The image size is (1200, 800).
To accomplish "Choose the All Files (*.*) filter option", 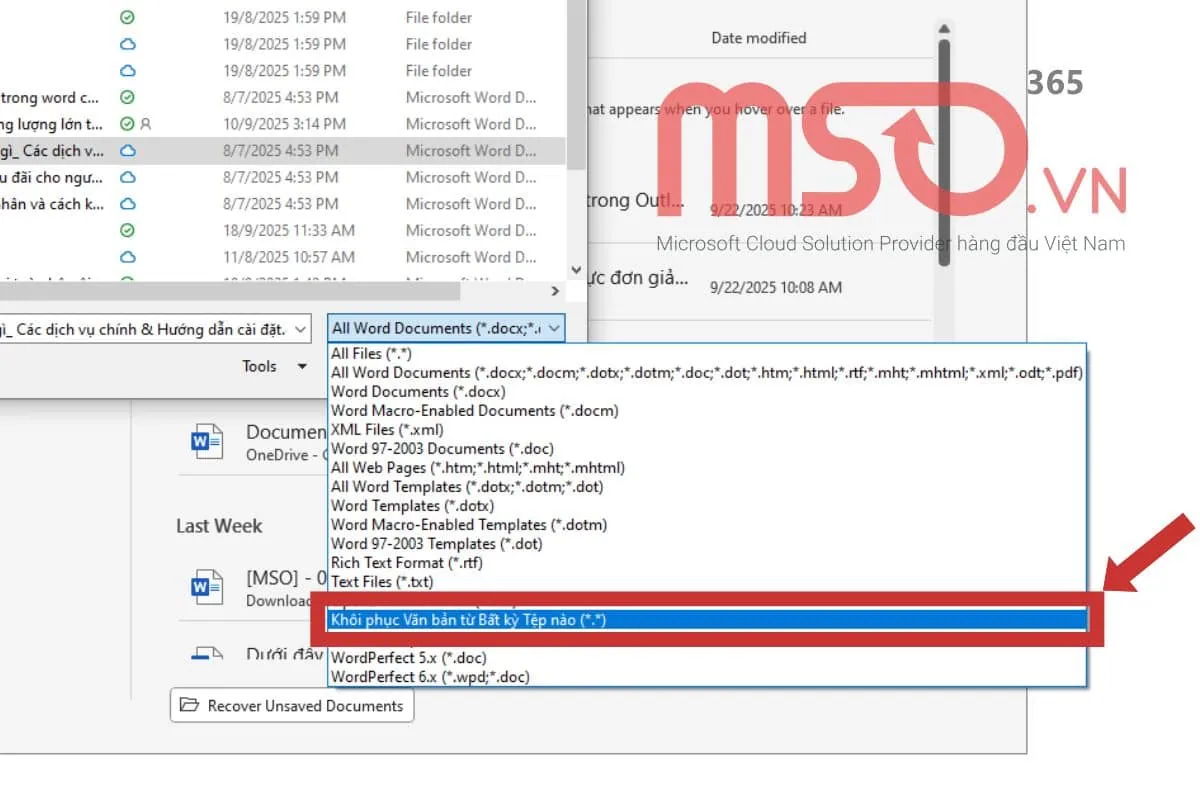I will click(x=370, y=353).
